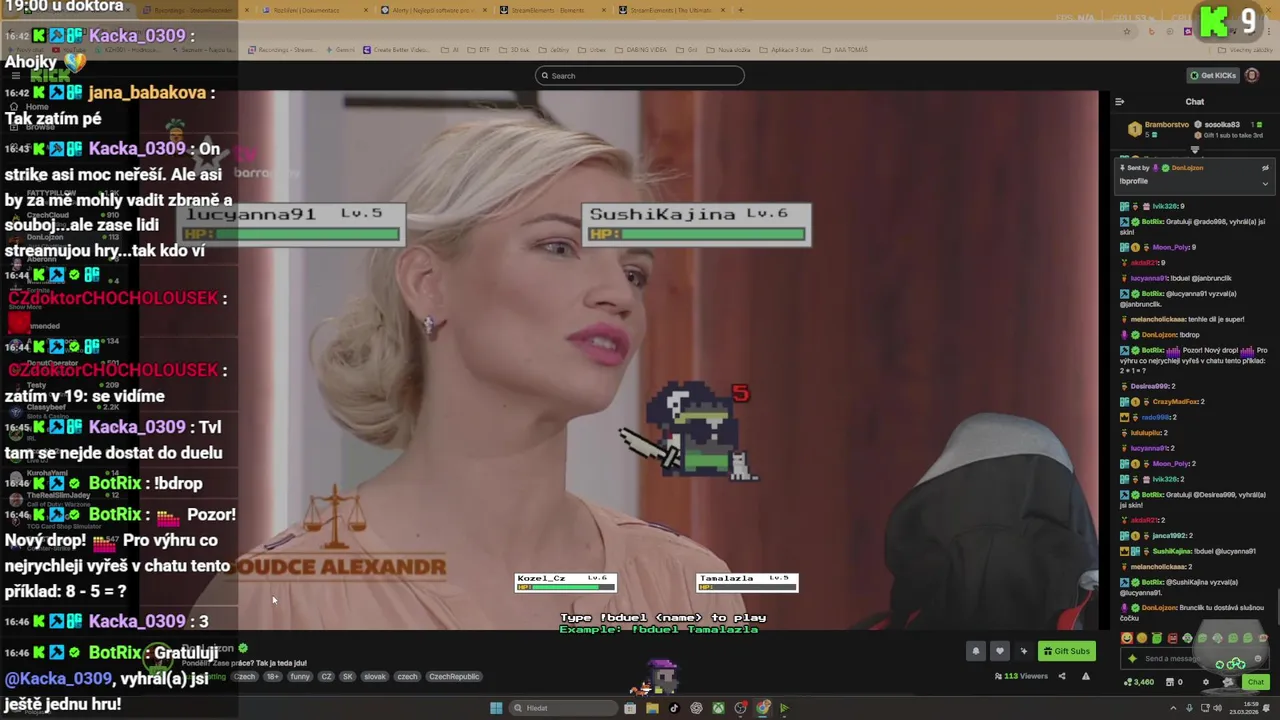Unpin the pinned message icon

click(x=1265, y=168)
